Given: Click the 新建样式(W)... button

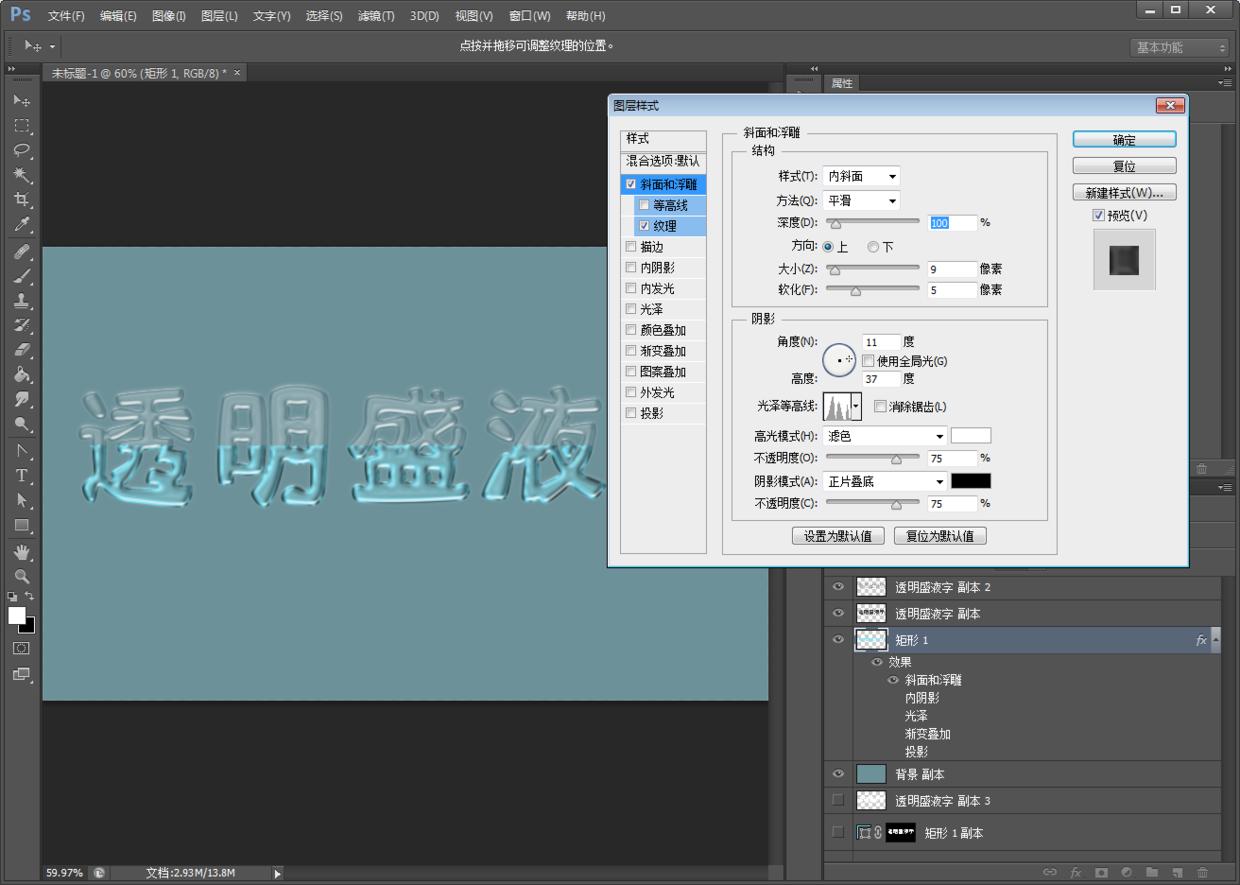Looking at the screenshot, I should click(x=1124, y=193).
